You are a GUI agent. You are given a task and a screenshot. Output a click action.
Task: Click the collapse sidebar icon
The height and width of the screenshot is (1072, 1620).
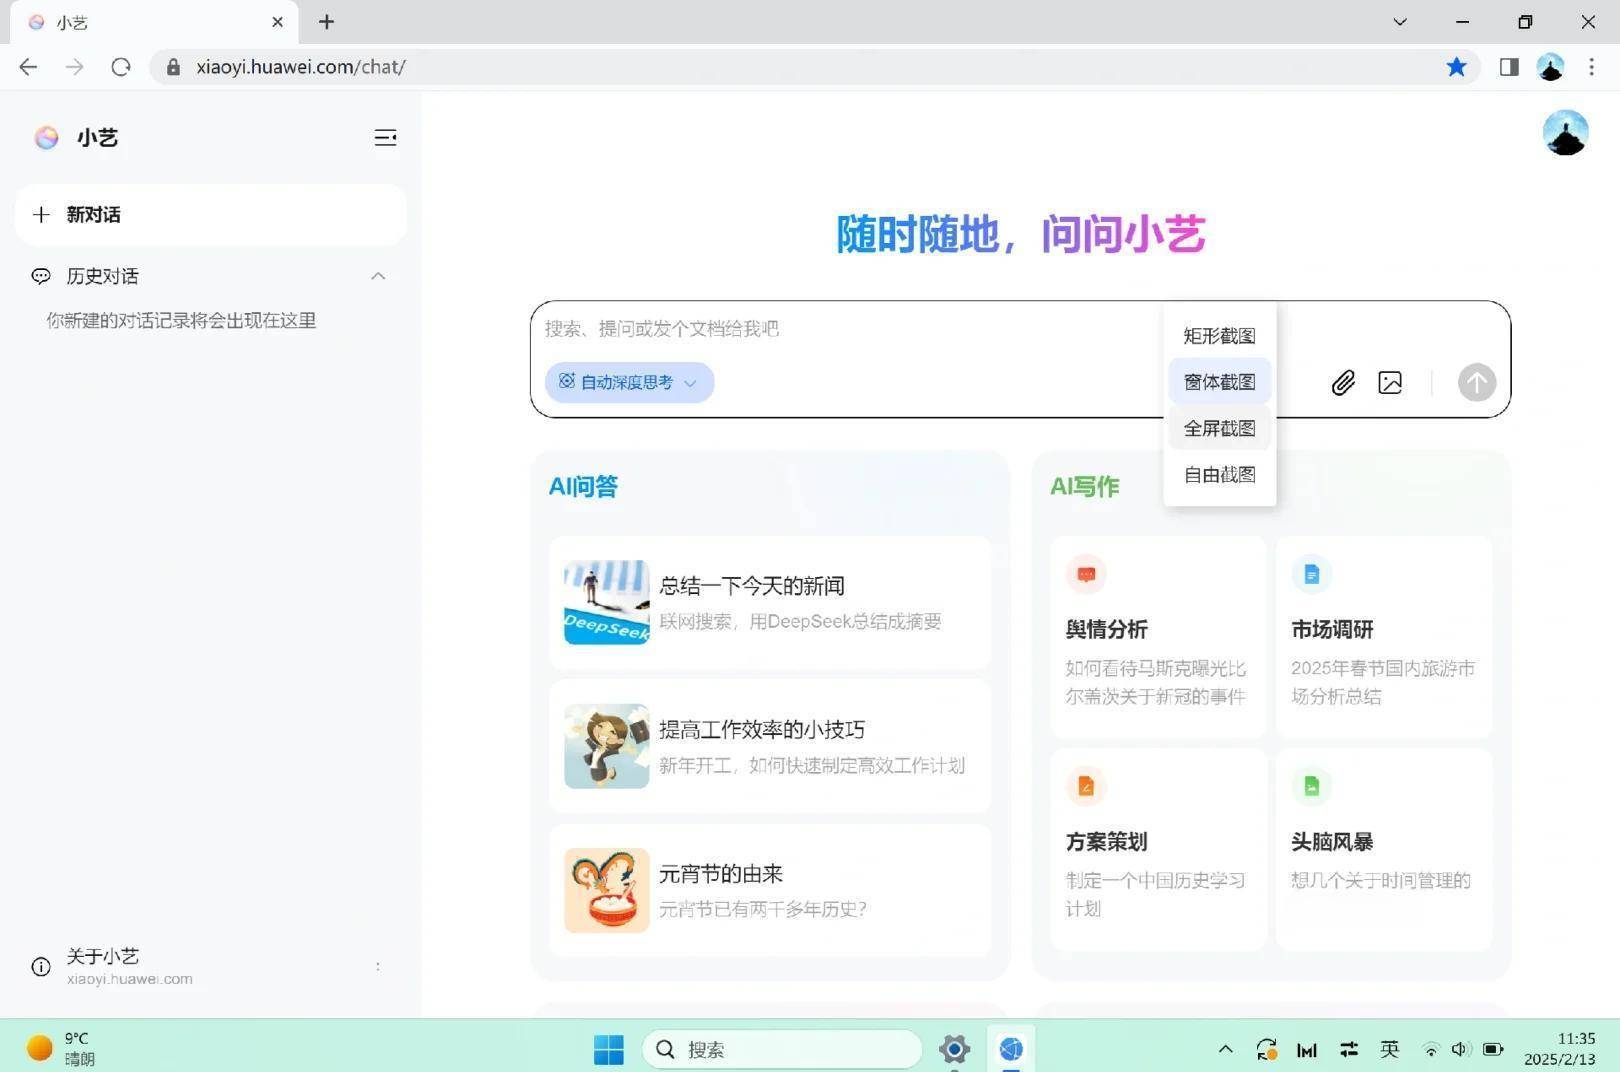pos(386,137)
